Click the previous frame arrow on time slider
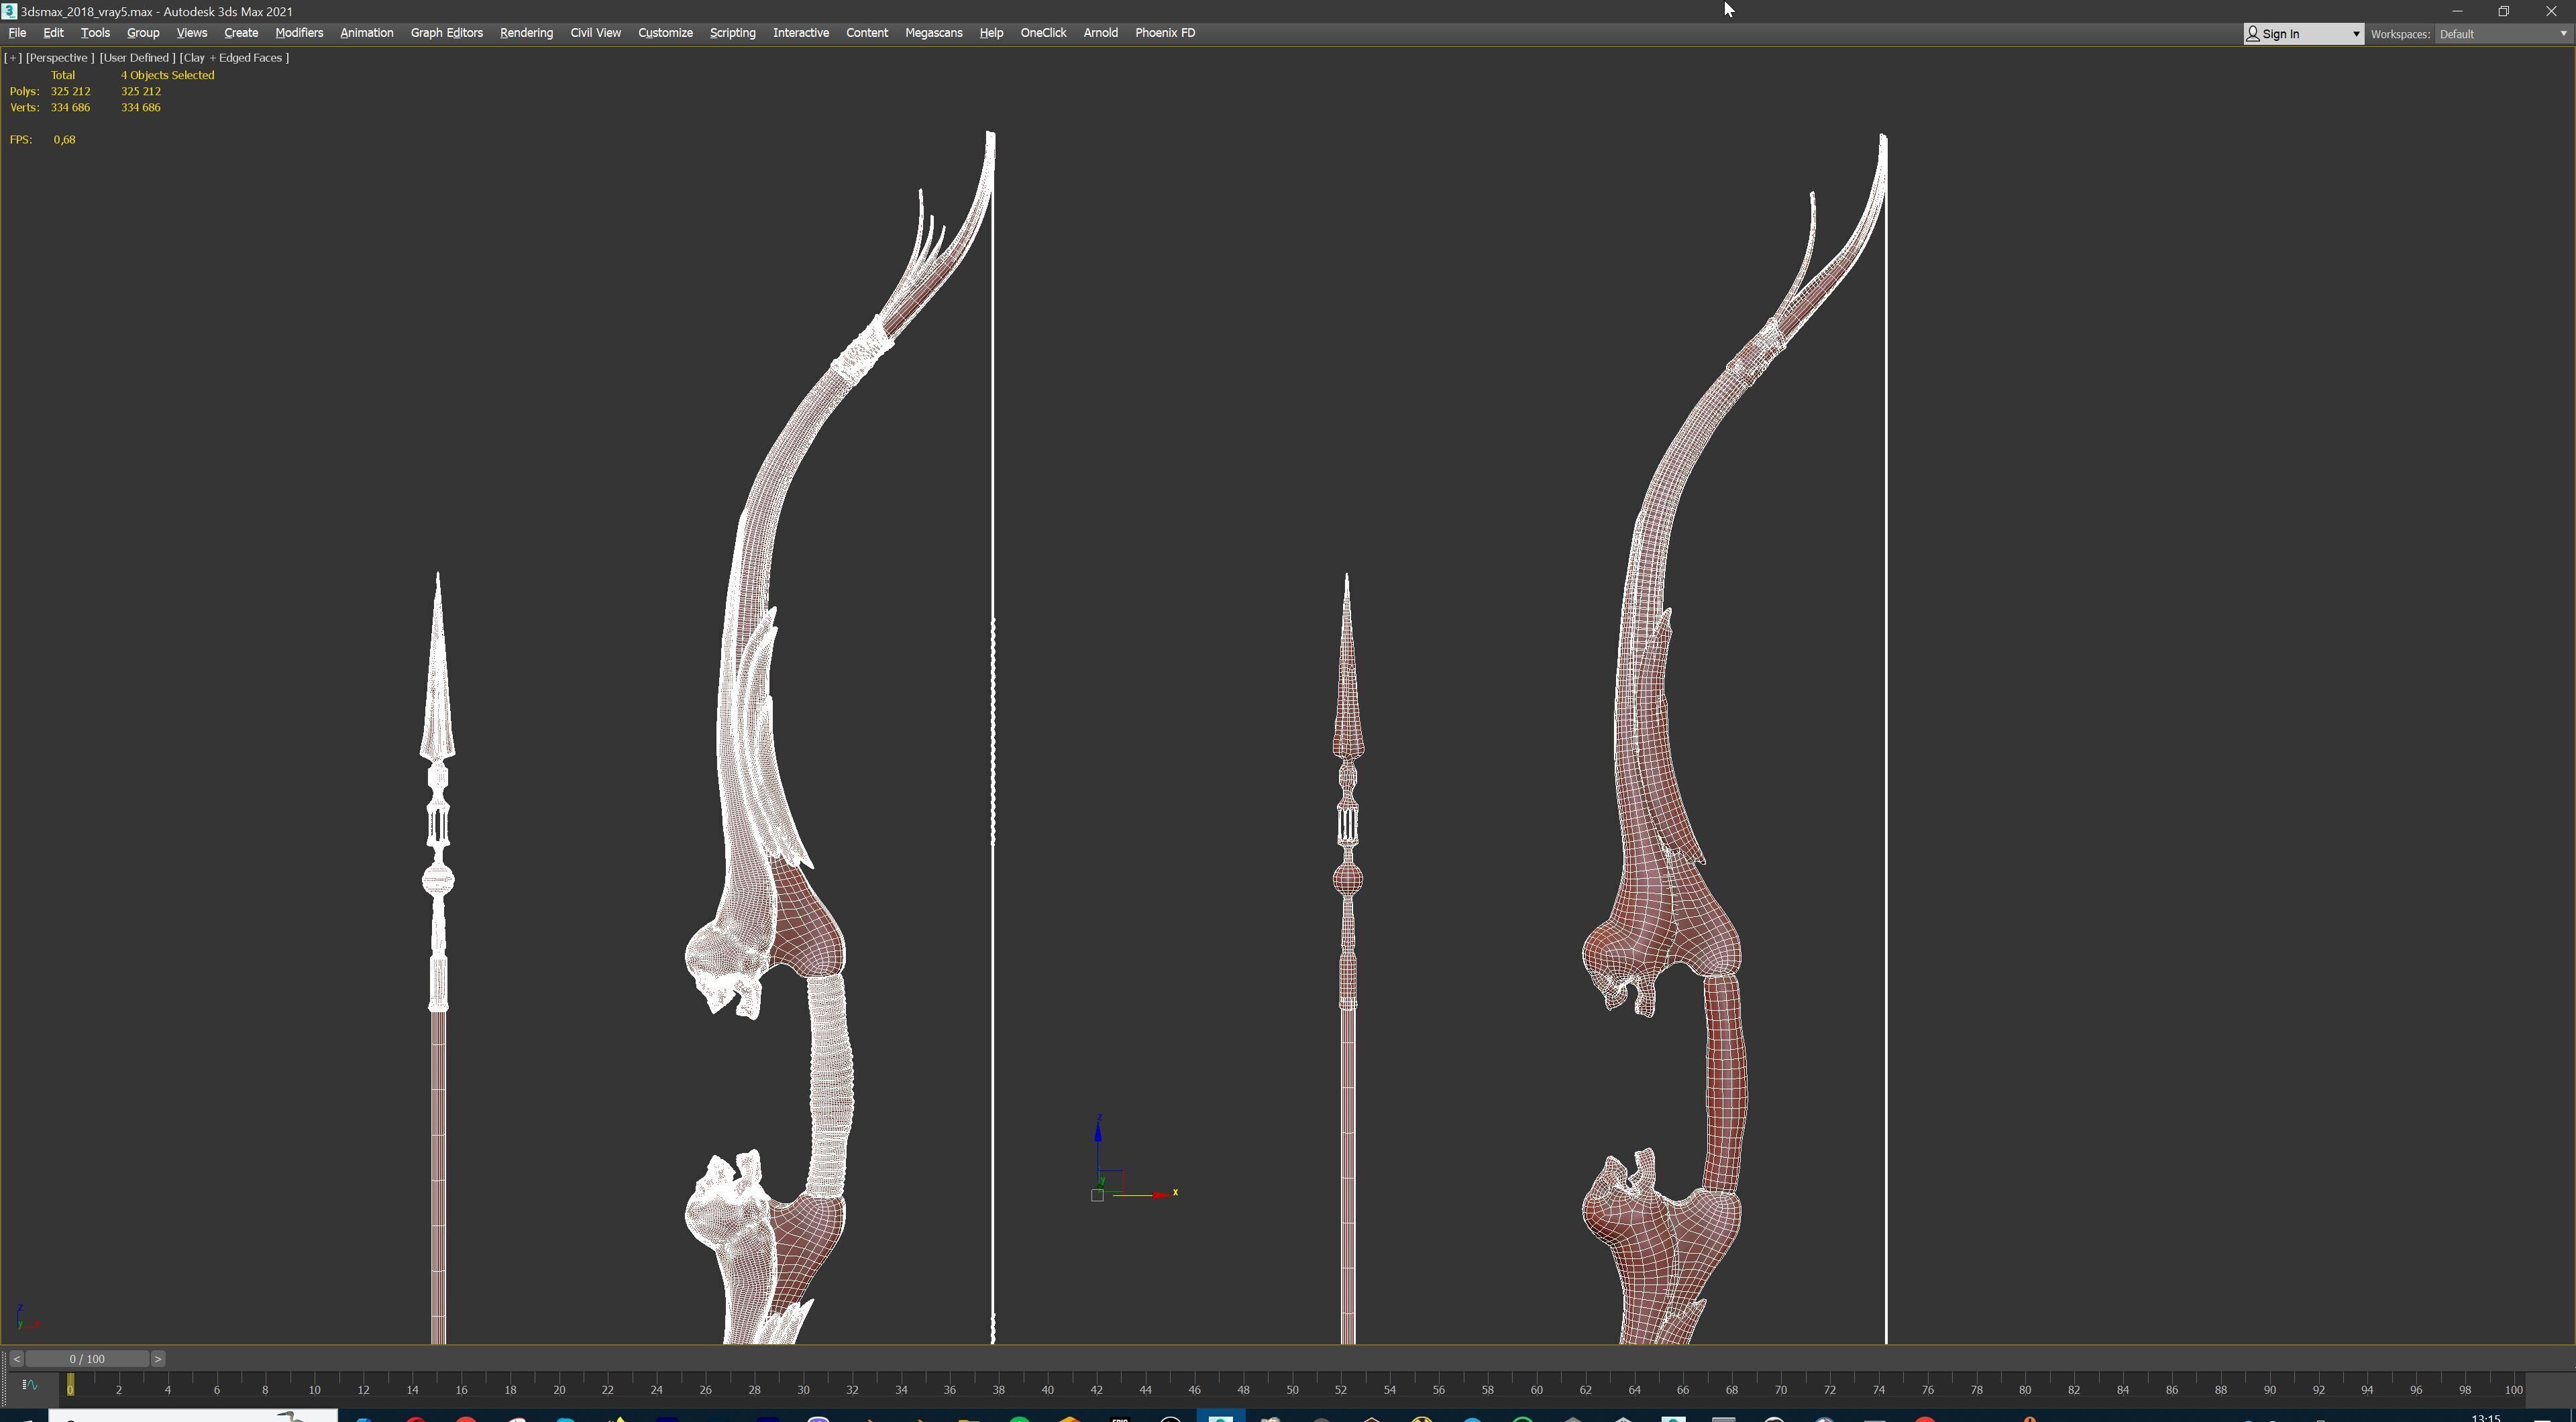Image resolution: width=2576 pixels, height=1422 pixels. (x=16, y=1359)
